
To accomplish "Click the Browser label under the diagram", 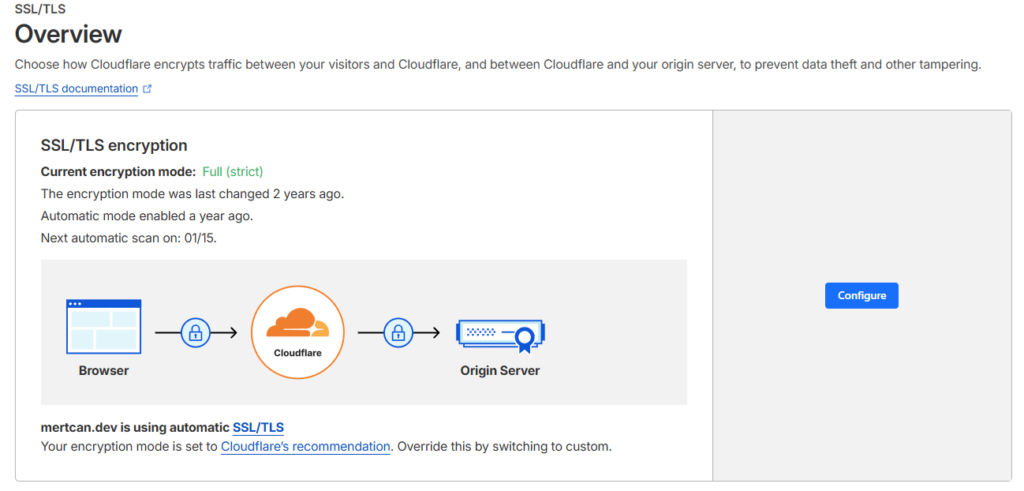I will tap(103, 371).
